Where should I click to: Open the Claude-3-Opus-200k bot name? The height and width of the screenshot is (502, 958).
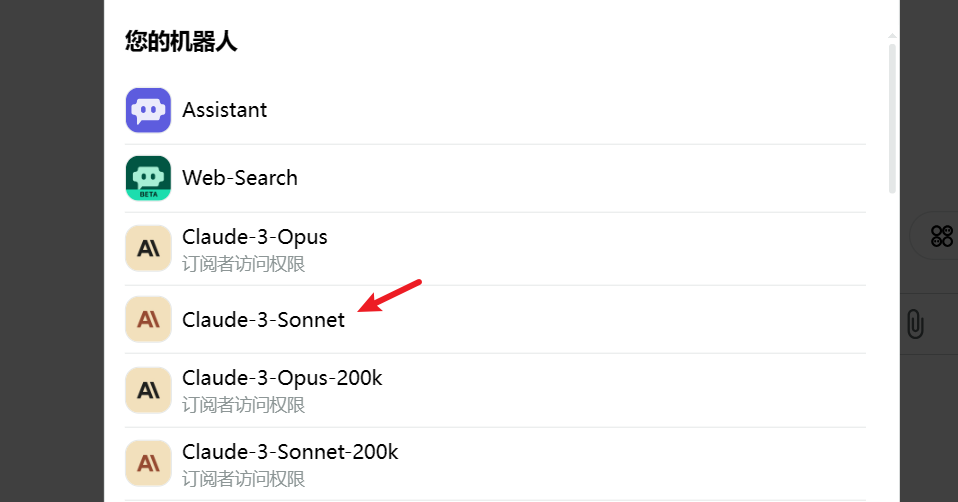pos(282,378)
